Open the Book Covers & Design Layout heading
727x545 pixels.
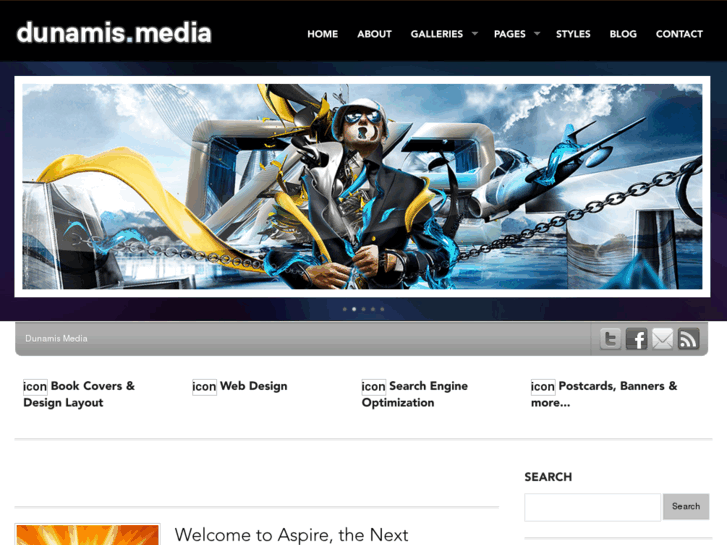click(79, 394)
